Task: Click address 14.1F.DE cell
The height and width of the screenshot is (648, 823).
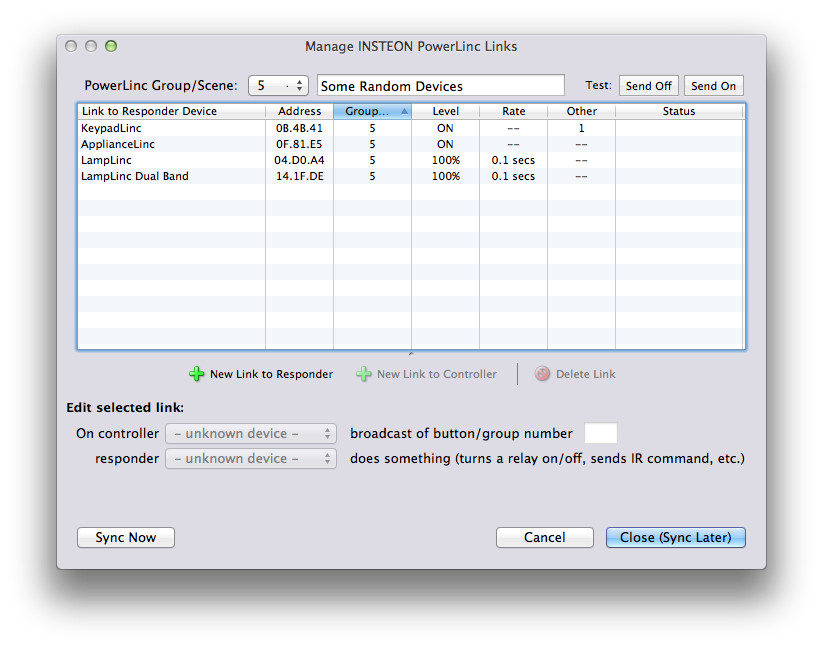Action: [x=300, y=176]
